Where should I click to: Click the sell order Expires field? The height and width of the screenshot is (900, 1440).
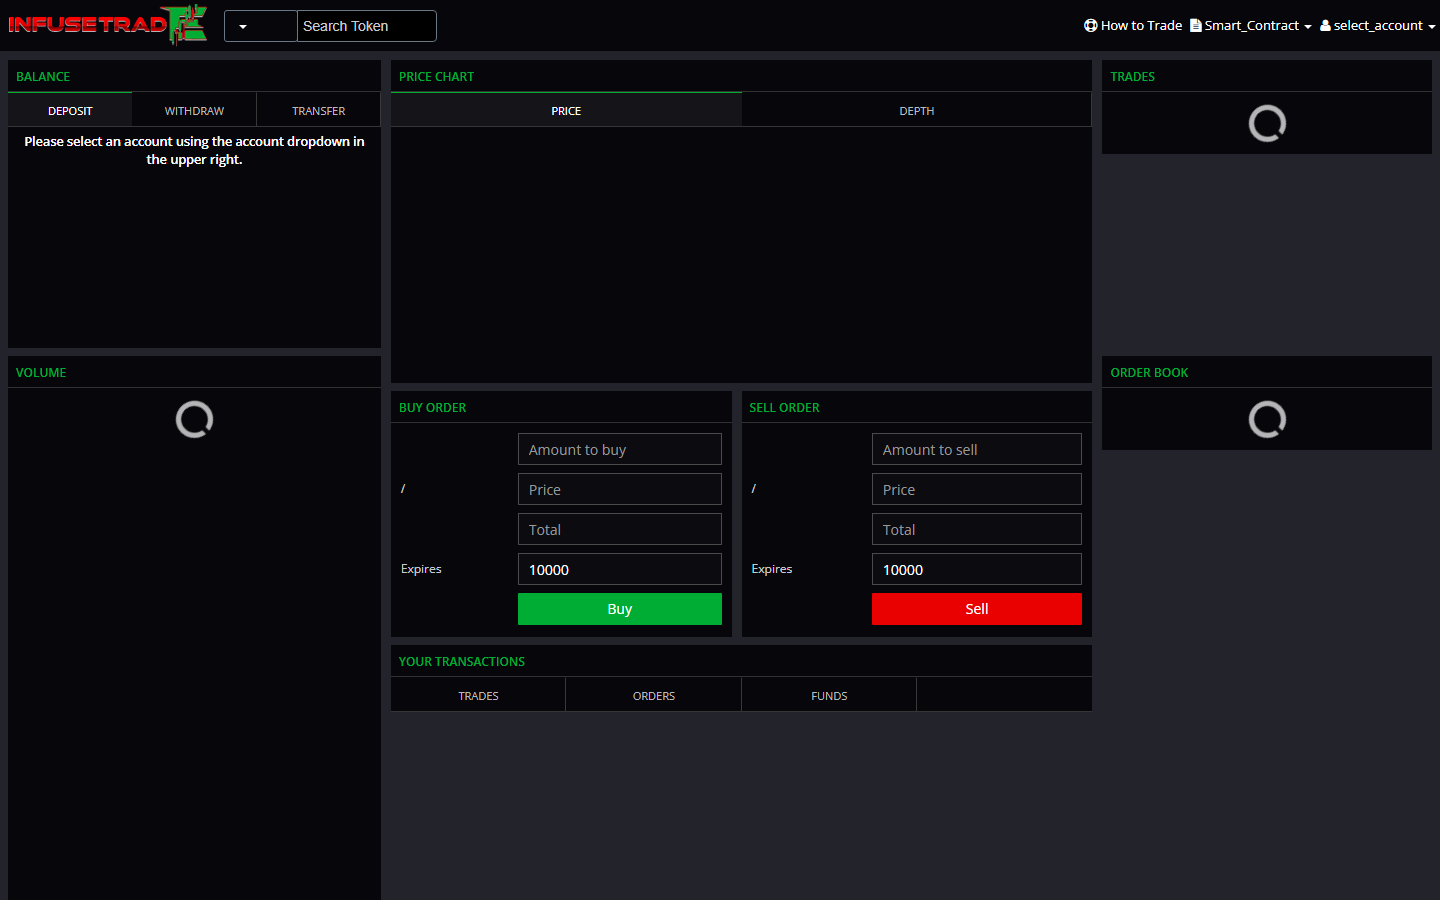click(977, 569)
